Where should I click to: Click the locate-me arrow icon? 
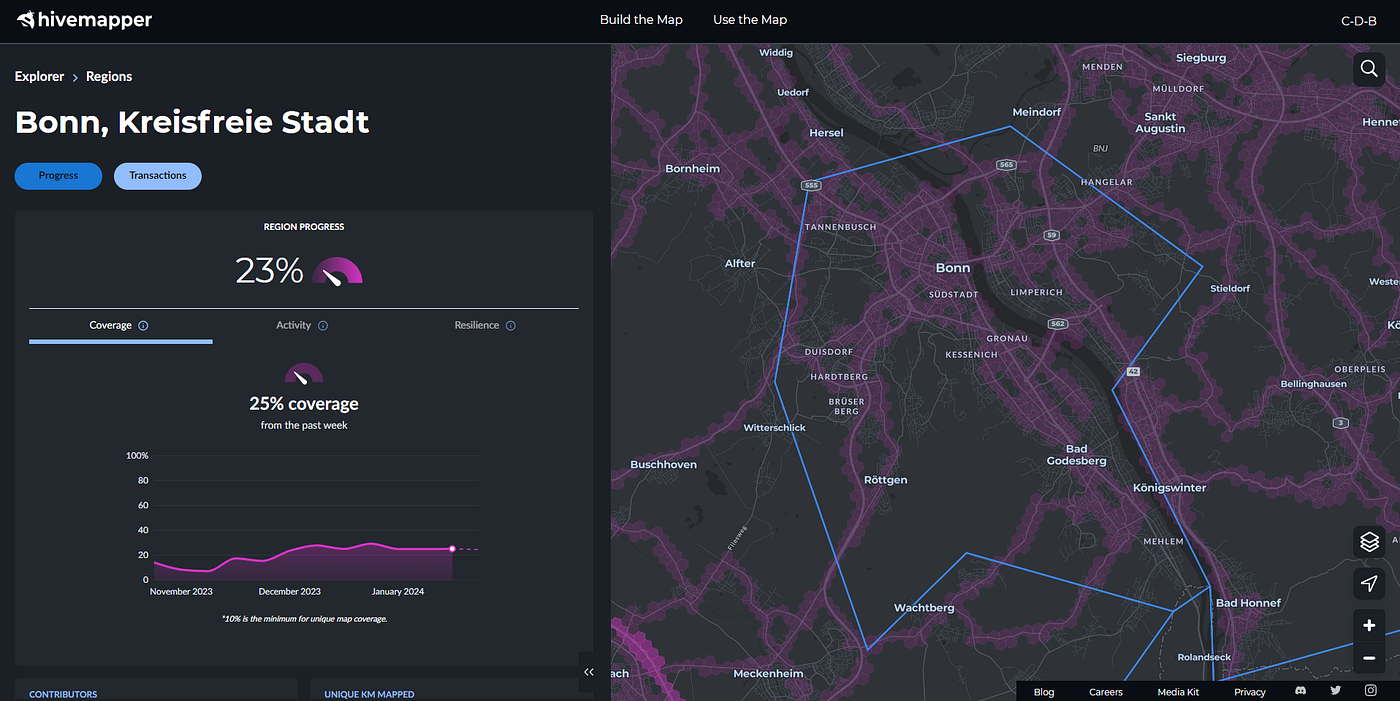(x=1369, y=583)
